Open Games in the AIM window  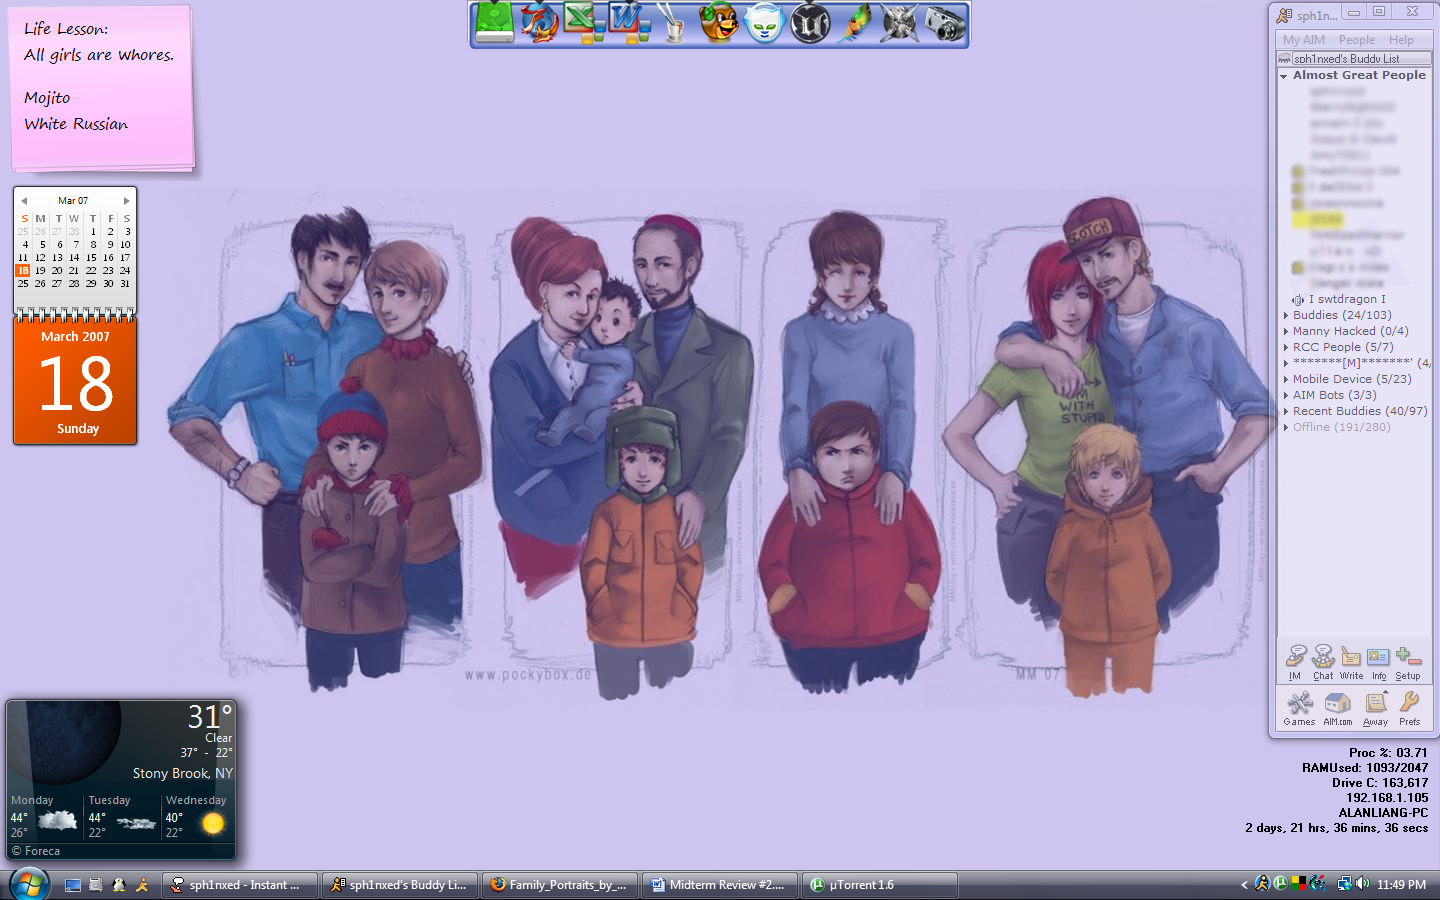[x=1299, y=708]
